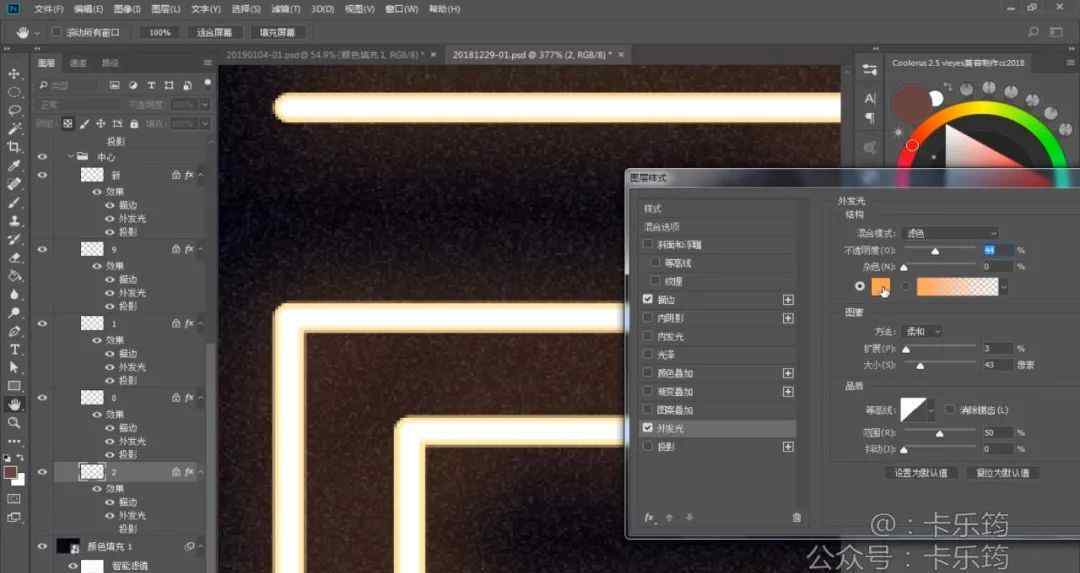Collapse effects arrow on layer 1
The width and height of the screenshot is (1080, 573).
[200, 324]
